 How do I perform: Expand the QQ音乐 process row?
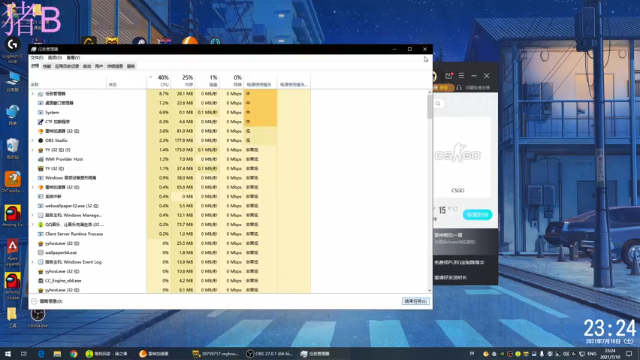[x=33, y=224]
